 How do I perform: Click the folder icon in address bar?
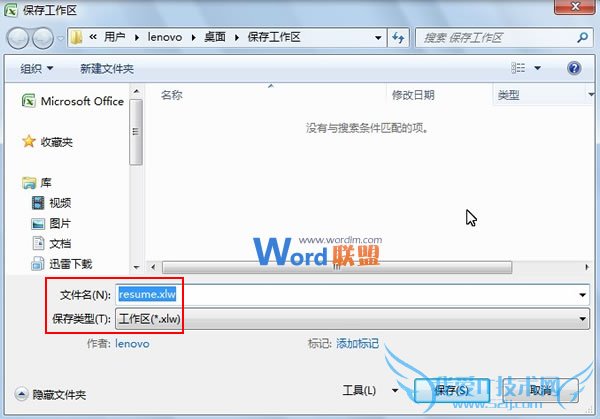(77, 37)
